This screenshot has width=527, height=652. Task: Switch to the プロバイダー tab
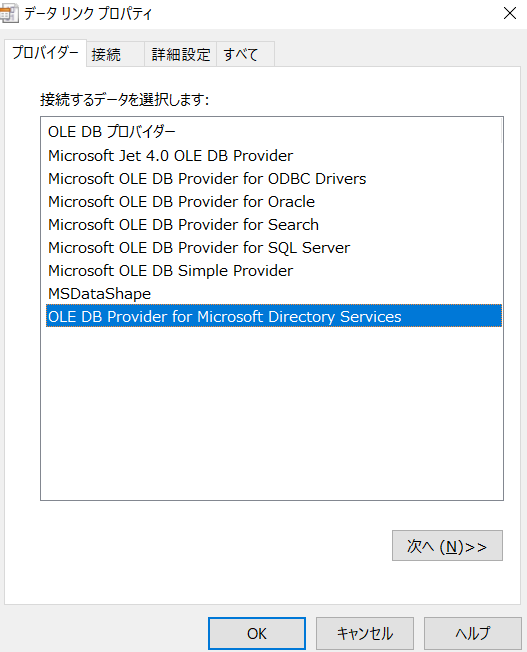[45, 53]
